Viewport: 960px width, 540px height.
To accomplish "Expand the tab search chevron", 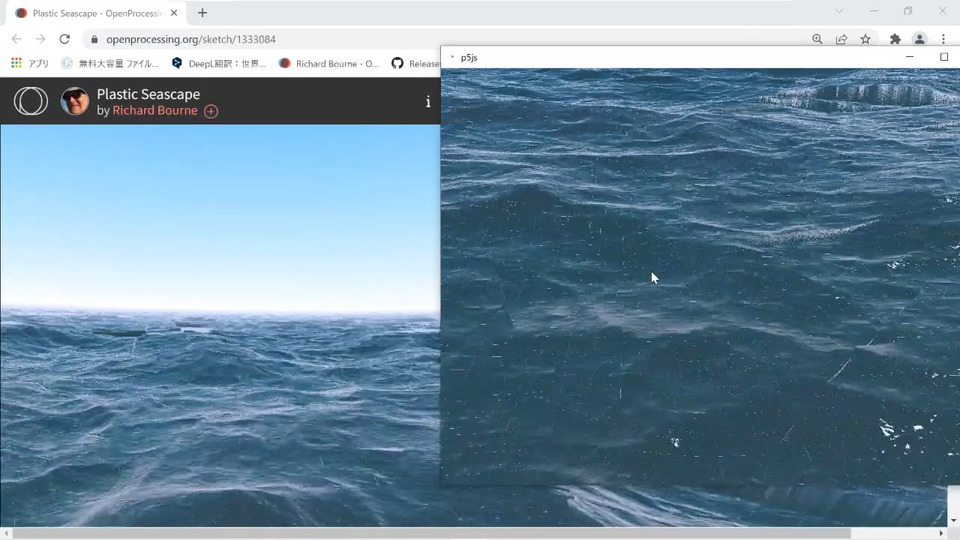I will click(x=839, y=11).
